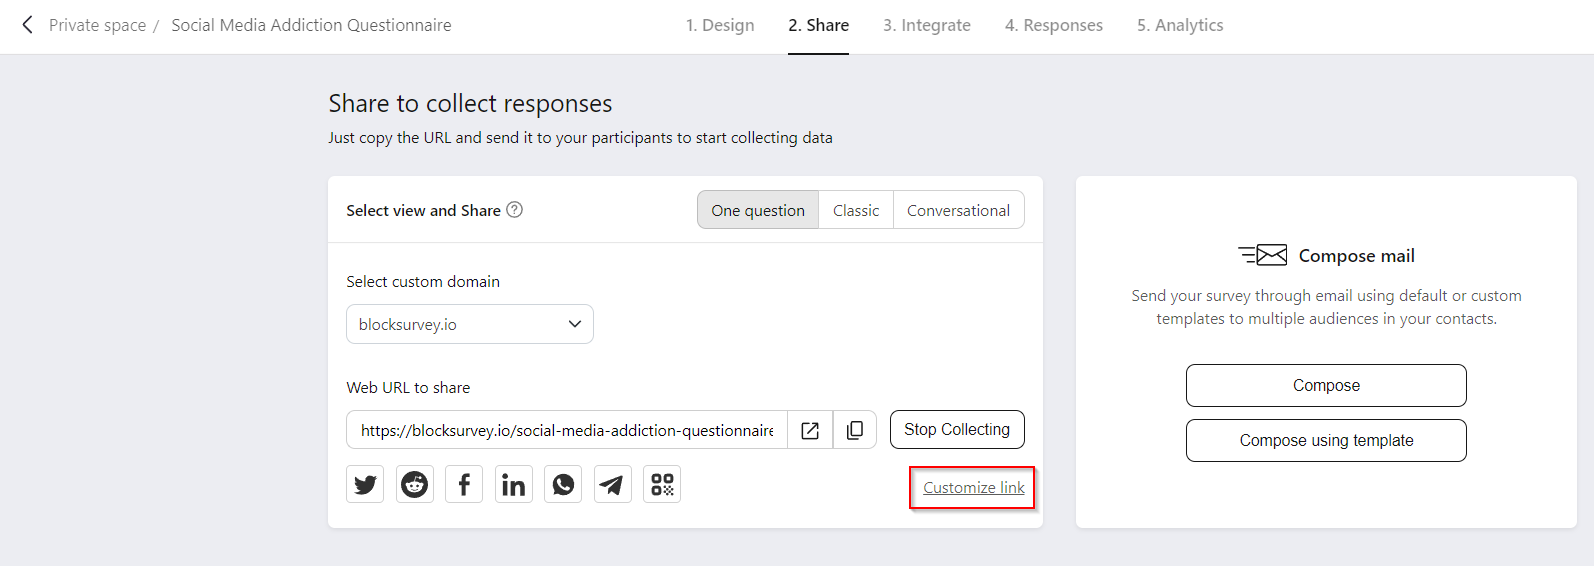Share survey via Telegram icon
The image size is (1594, 566).
pos(612,485)
